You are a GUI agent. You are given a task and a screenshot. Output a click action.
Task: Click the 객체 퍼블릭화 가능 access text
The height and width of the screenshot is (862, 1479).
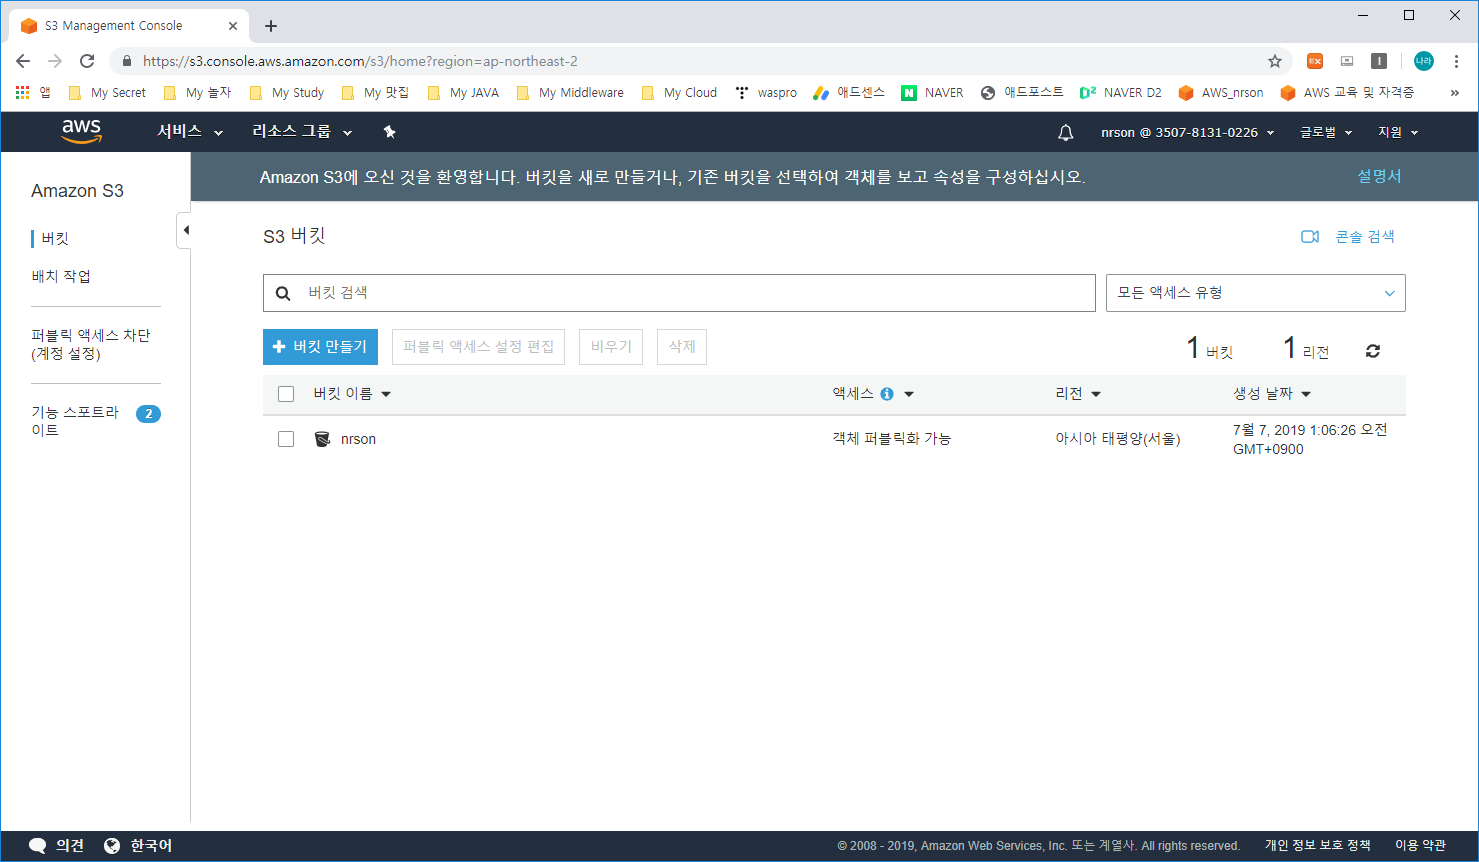coord(892,439)
